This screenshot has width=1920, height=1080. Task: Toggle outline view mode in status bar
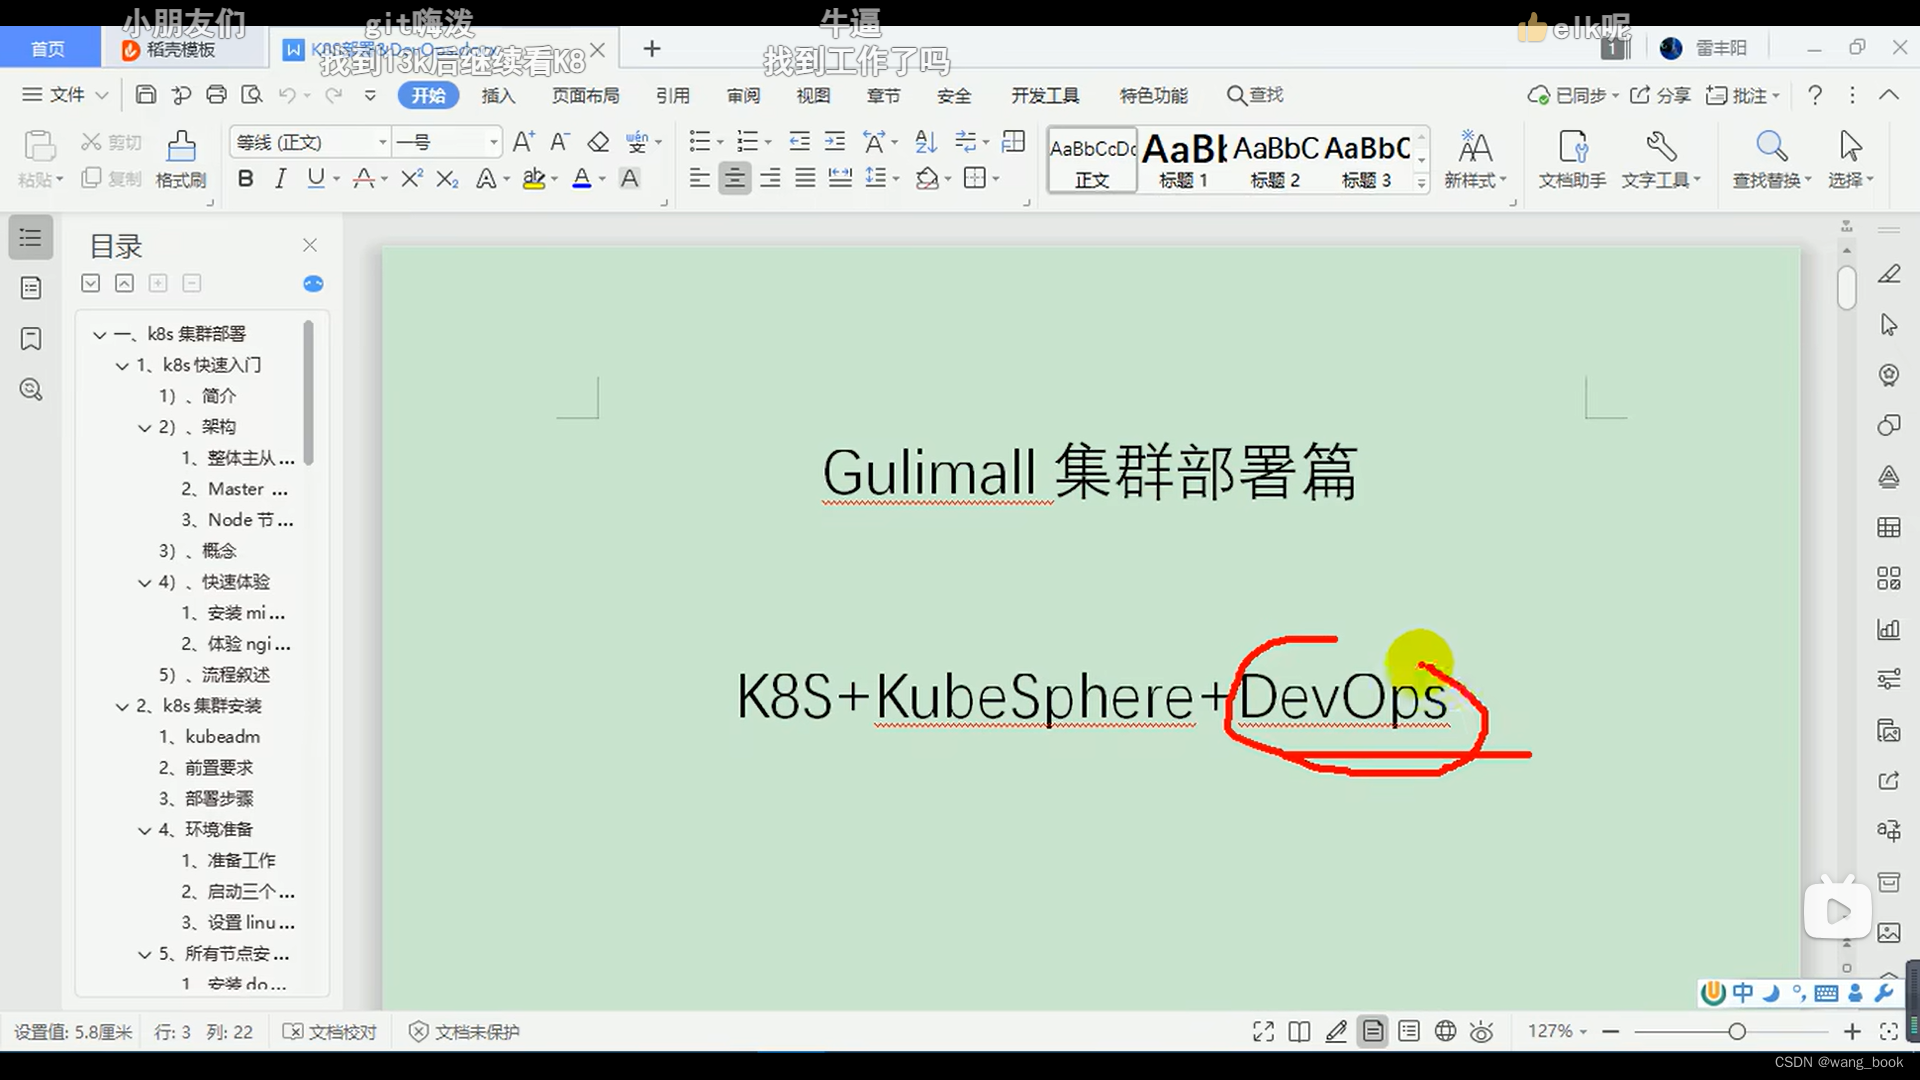point(1409,1031)
